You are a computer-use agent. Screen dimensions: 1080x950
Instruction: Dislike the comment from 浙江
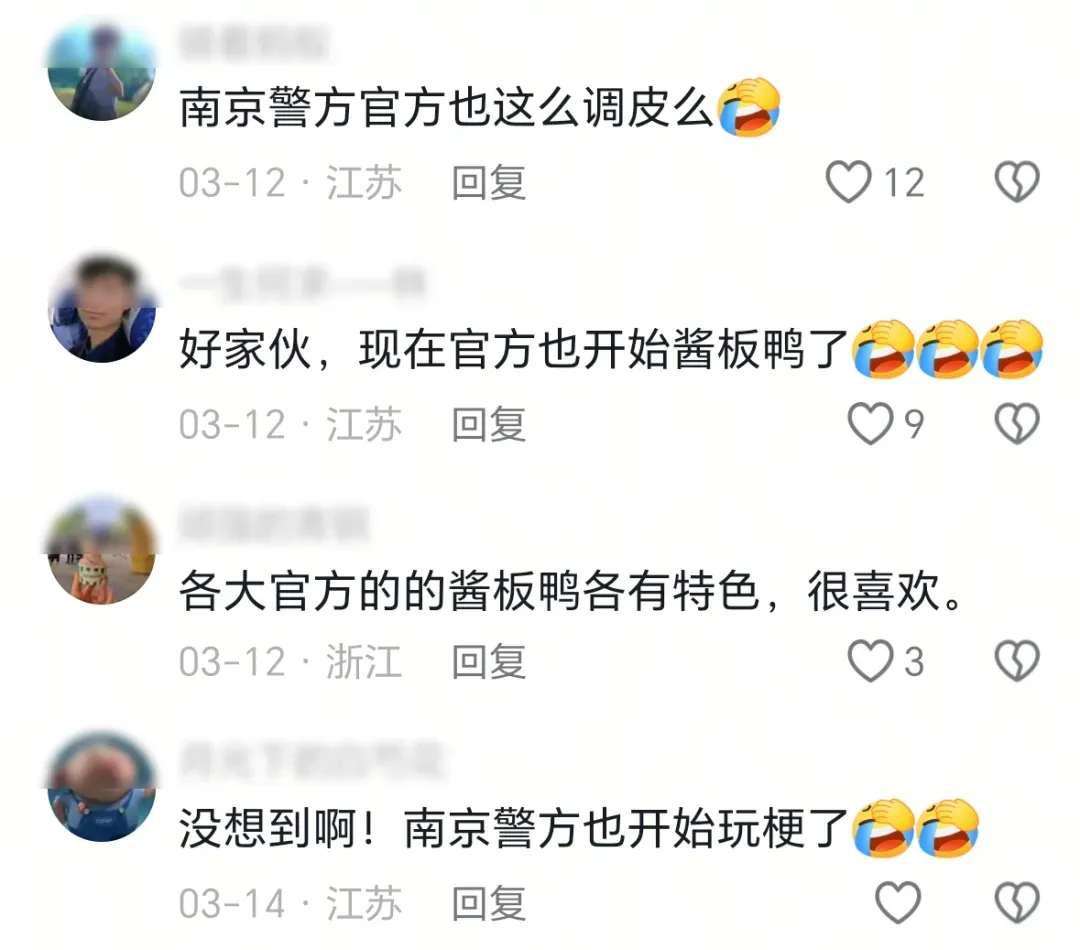coord(1017,661)
